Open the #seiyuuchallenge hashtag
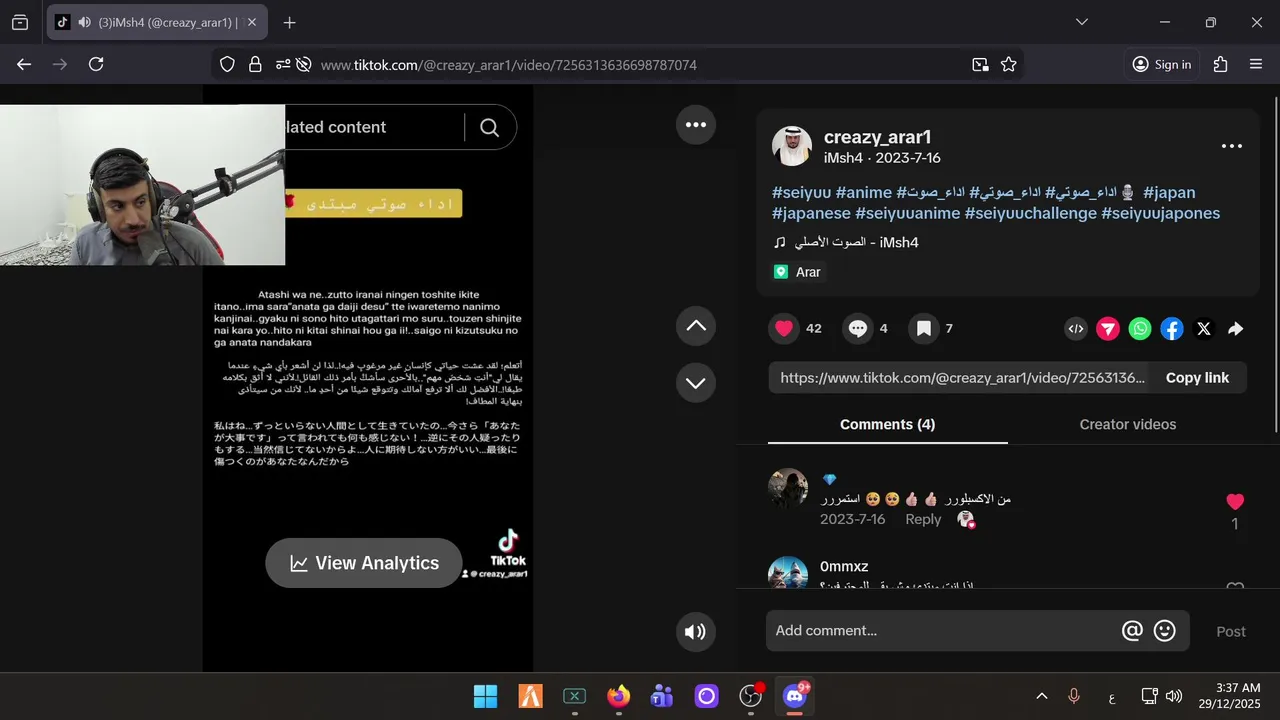The height and width of the screenshot is (720, 1280). click(x=1031, y=213)
